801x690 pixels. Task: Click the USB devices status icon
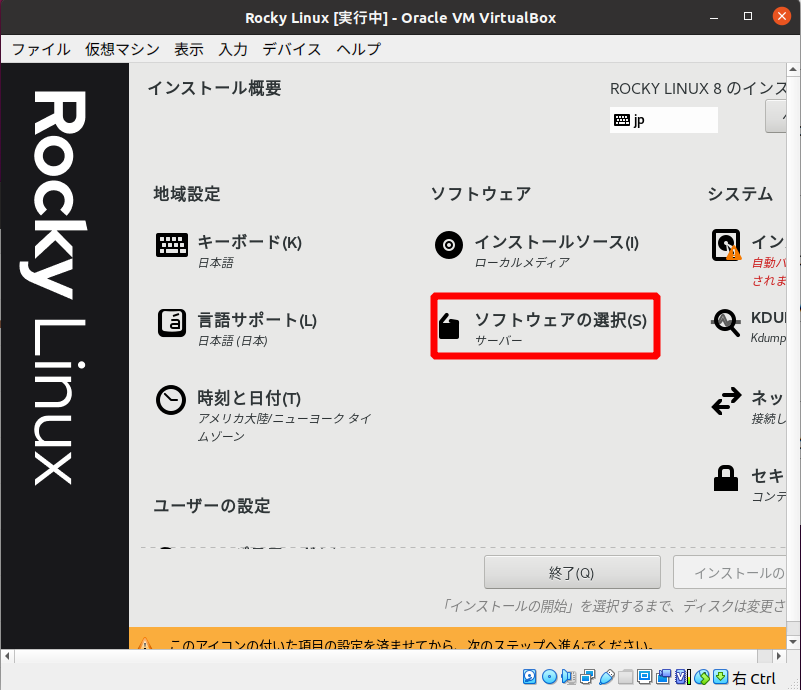pos(606,677)
